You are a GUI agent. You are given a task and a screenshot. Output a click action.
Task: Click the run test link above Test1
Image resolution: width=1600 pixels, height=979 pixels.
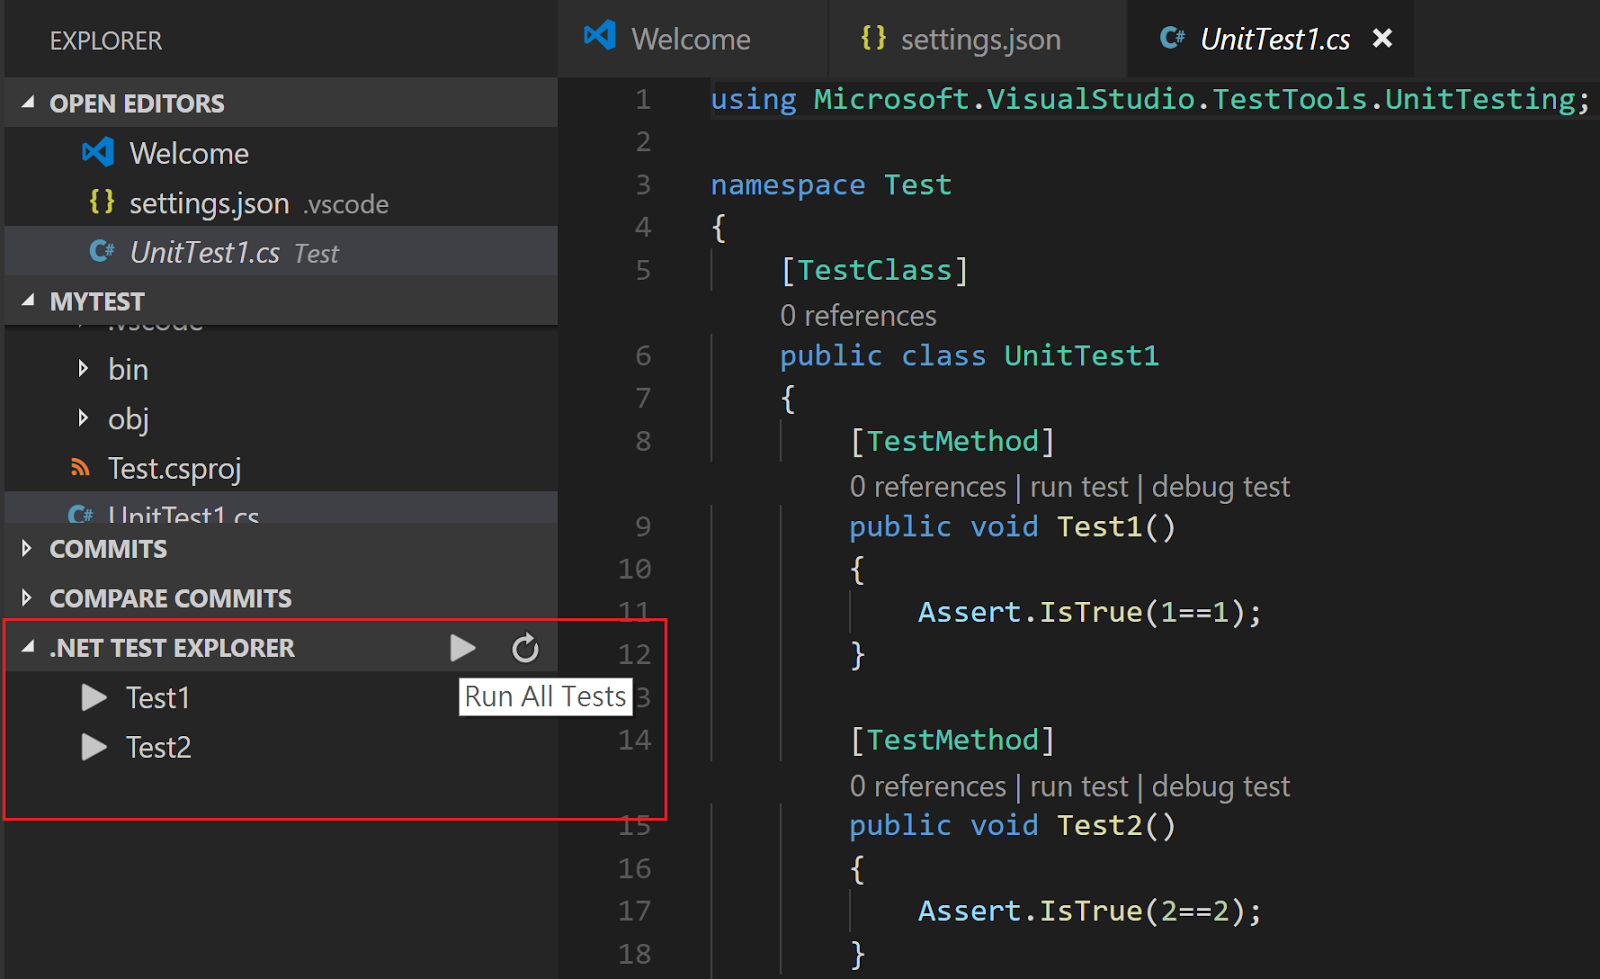pyautogui.click(x=1079, y=486)
